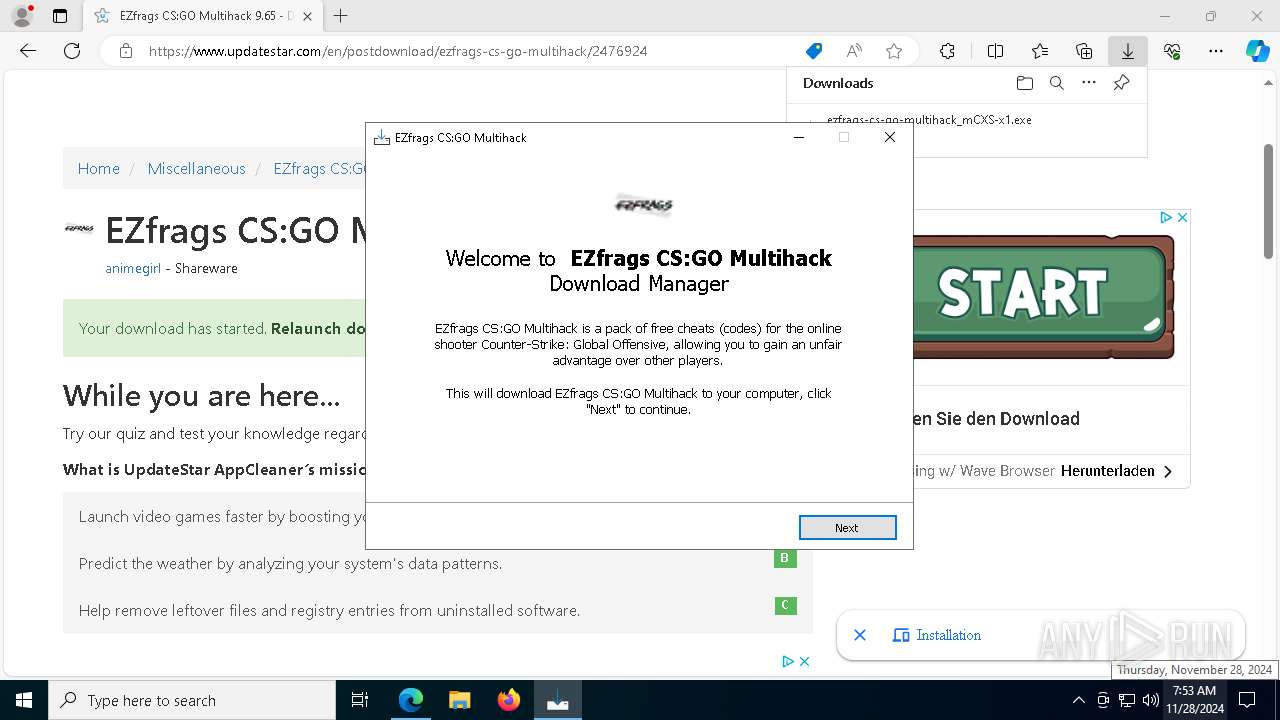Open the tab actions menu icon
The image size is (1280, 720).
(60, 16)
